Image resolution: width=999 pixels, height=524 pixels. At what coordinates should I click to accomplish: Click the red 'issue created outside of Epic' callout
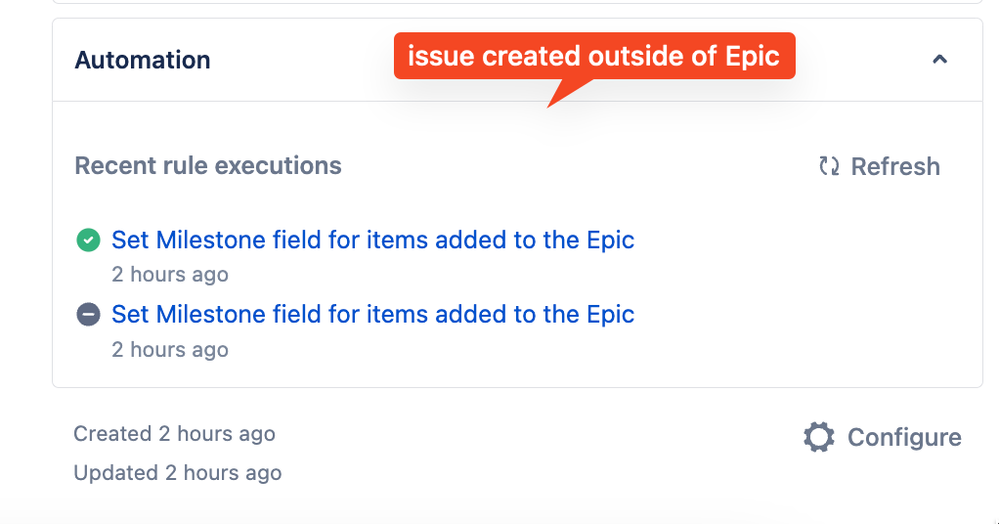tap(594, 56)
